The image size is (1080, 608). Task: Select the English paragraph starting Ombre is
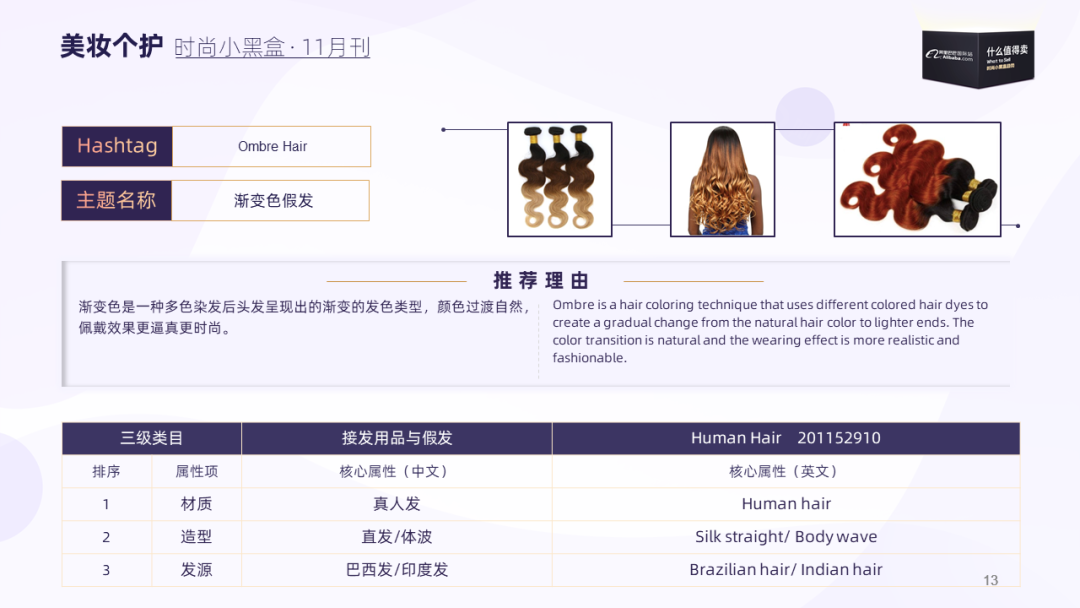coord(770,331)
